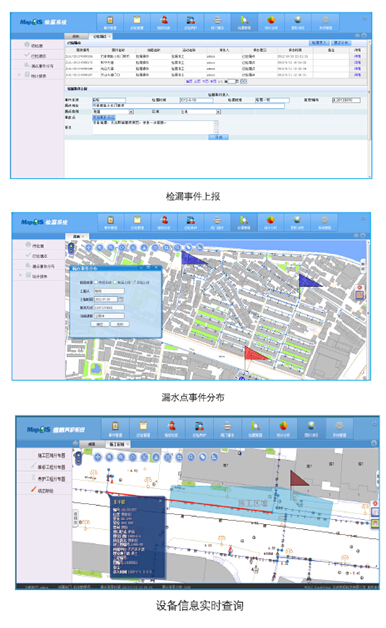Select first round map tool in middle map toolbar
Image resolution: width=386 pixels, height=628 pixels.
tap(89, 248)
